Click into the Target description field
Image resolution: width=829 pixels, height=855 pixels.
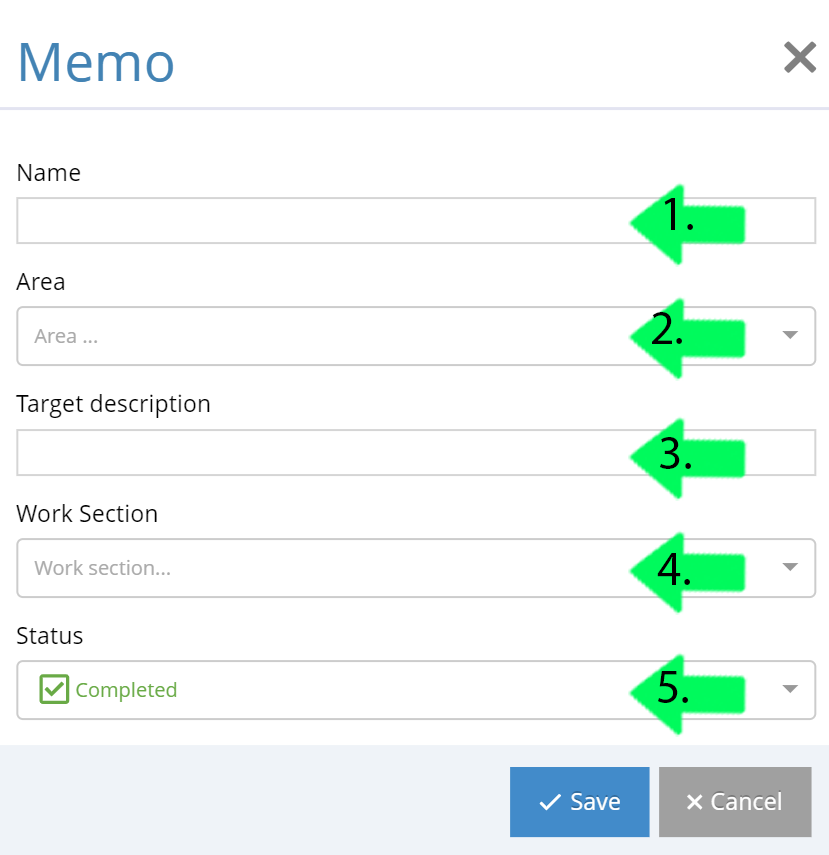click(x=416, y=453)
